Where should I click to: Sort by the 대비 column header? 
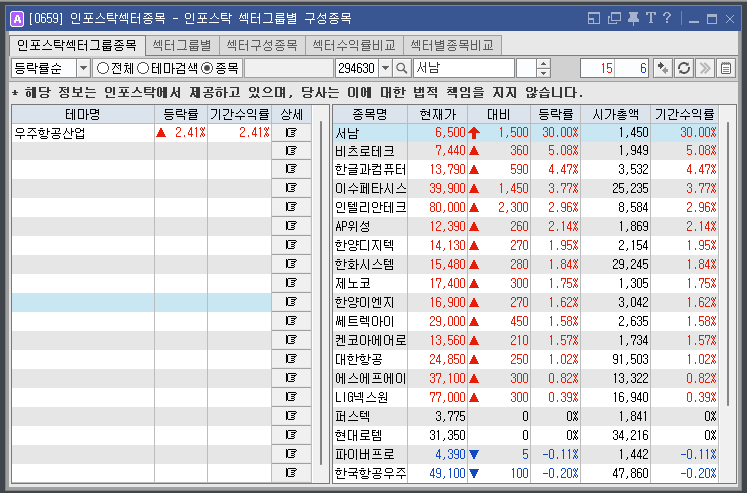coord(499,114)
